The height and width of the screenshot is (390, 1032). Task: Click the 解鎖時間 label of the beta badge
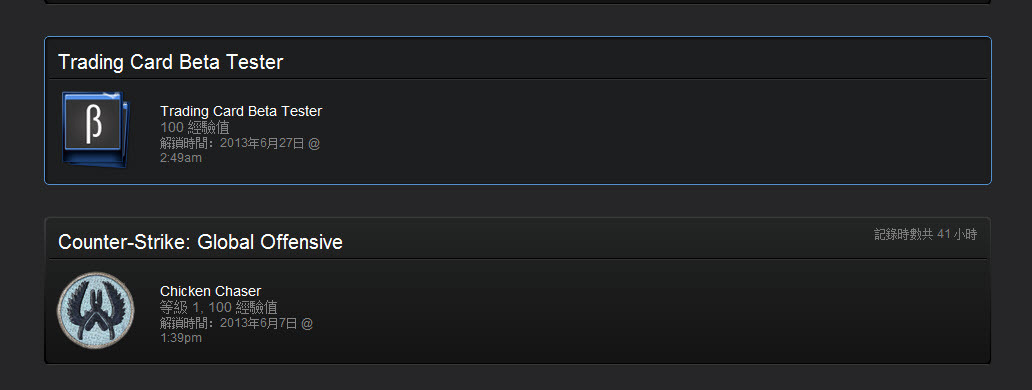coord(187,143)
